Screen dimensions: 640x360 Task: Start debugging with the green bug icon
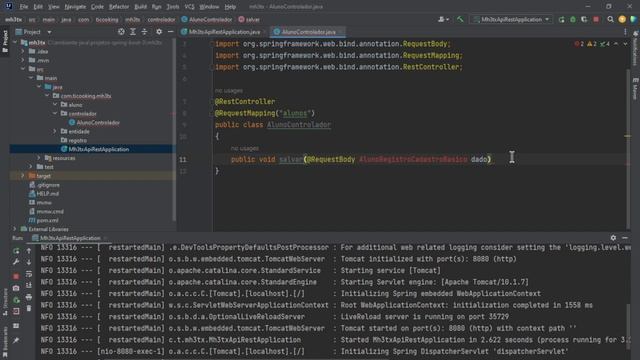point(573,19)
